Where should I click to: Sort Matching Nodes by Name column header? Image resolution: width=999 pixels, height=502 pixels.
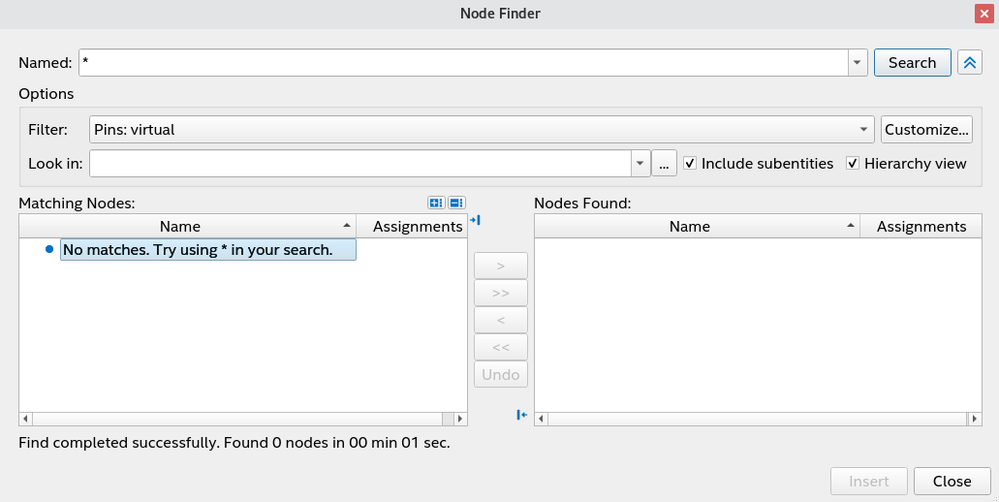click(x=181, y=226)
